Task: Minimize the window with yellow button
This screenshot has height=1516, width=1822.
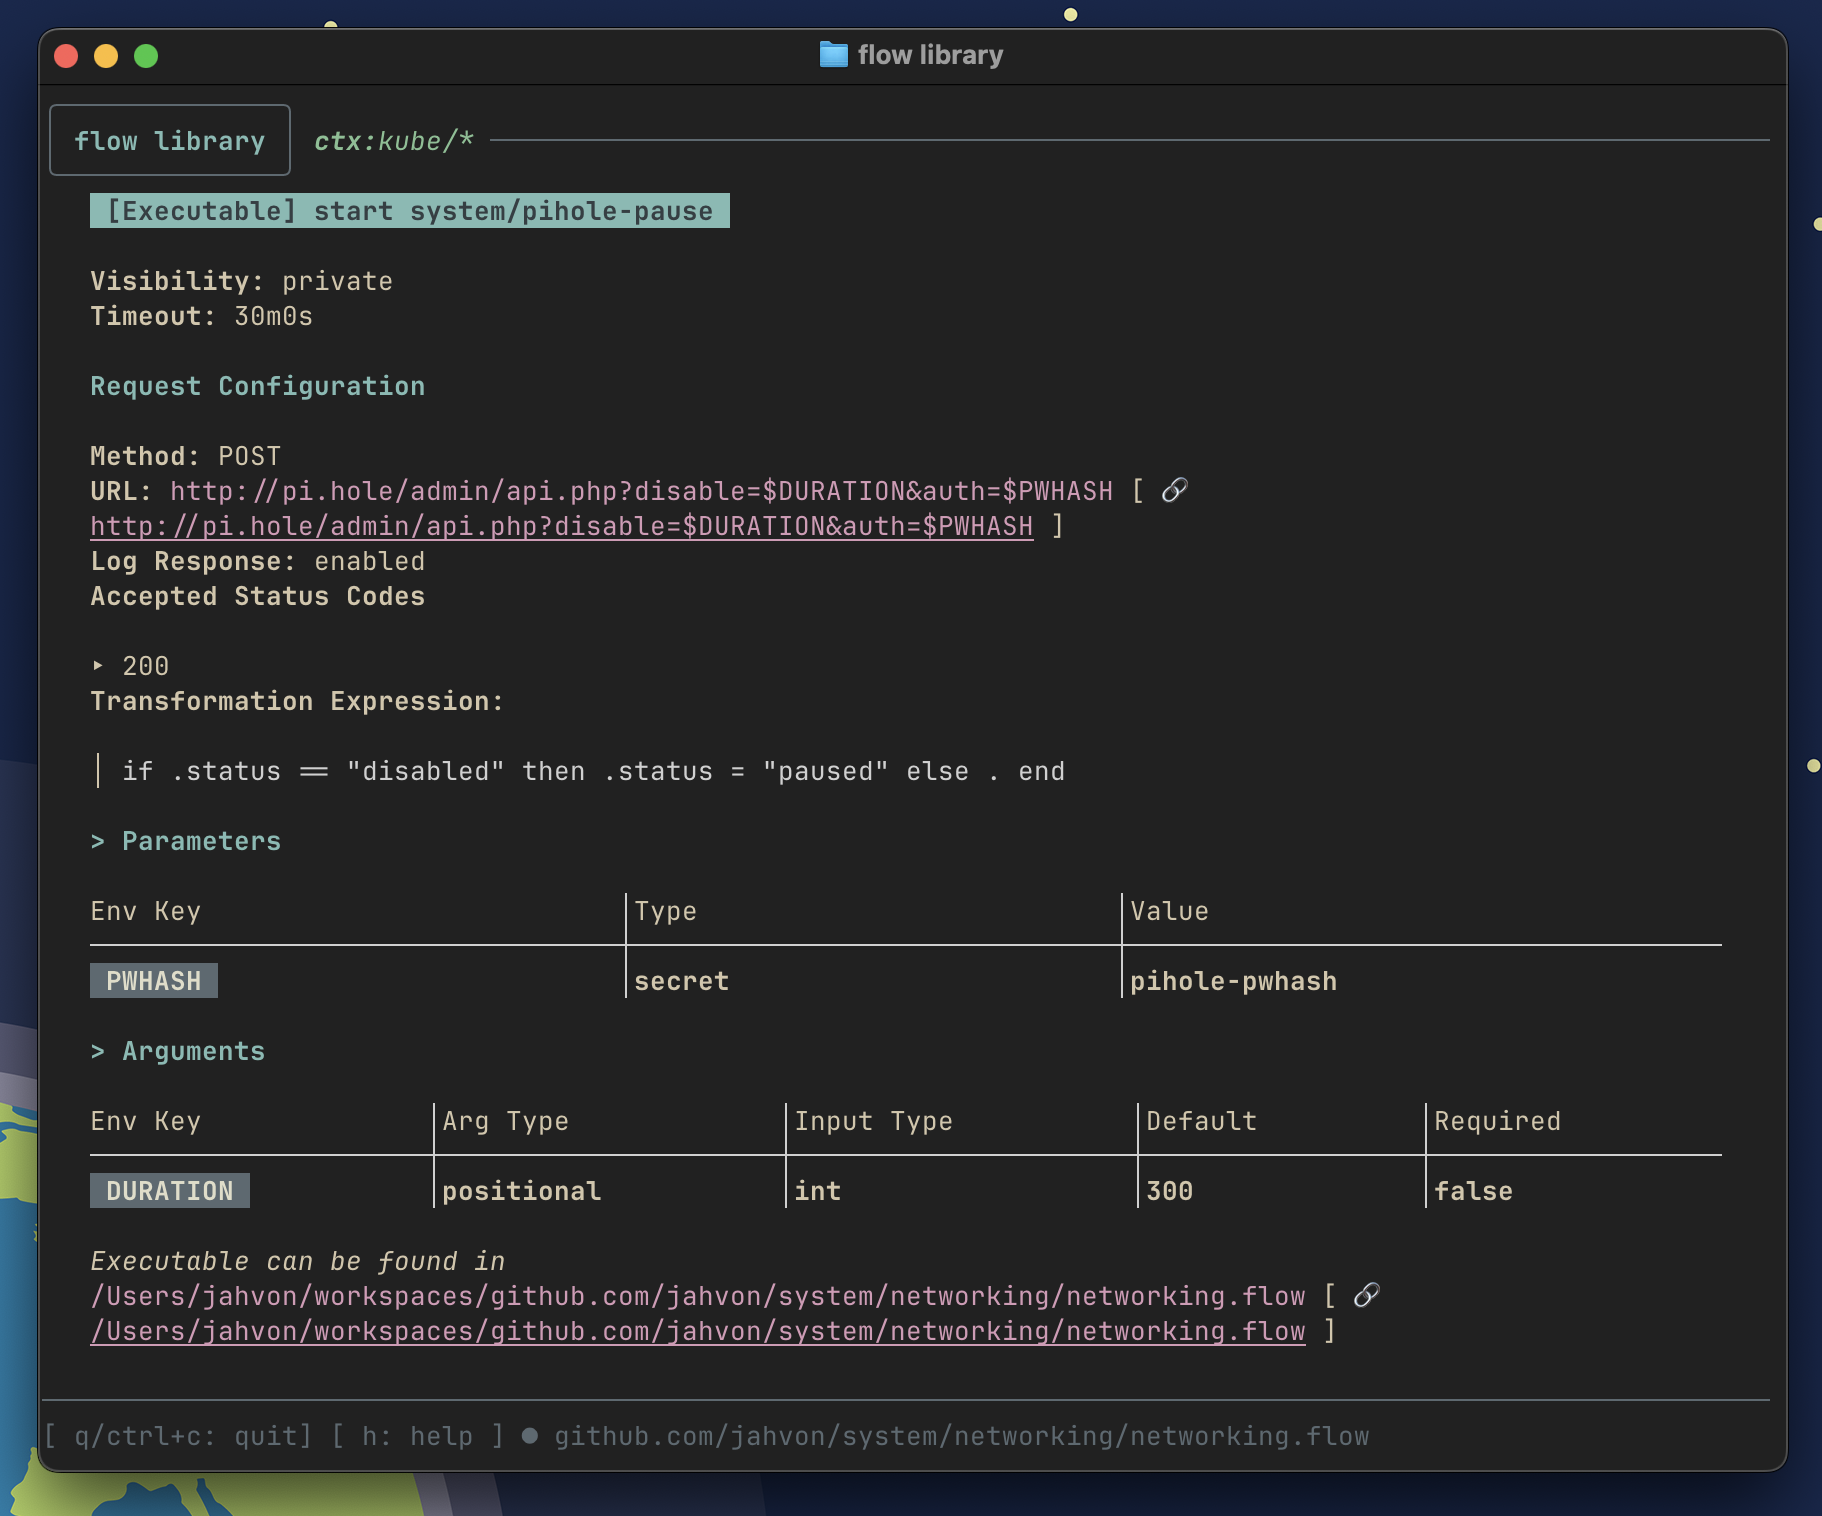Action: coord(106,56)
